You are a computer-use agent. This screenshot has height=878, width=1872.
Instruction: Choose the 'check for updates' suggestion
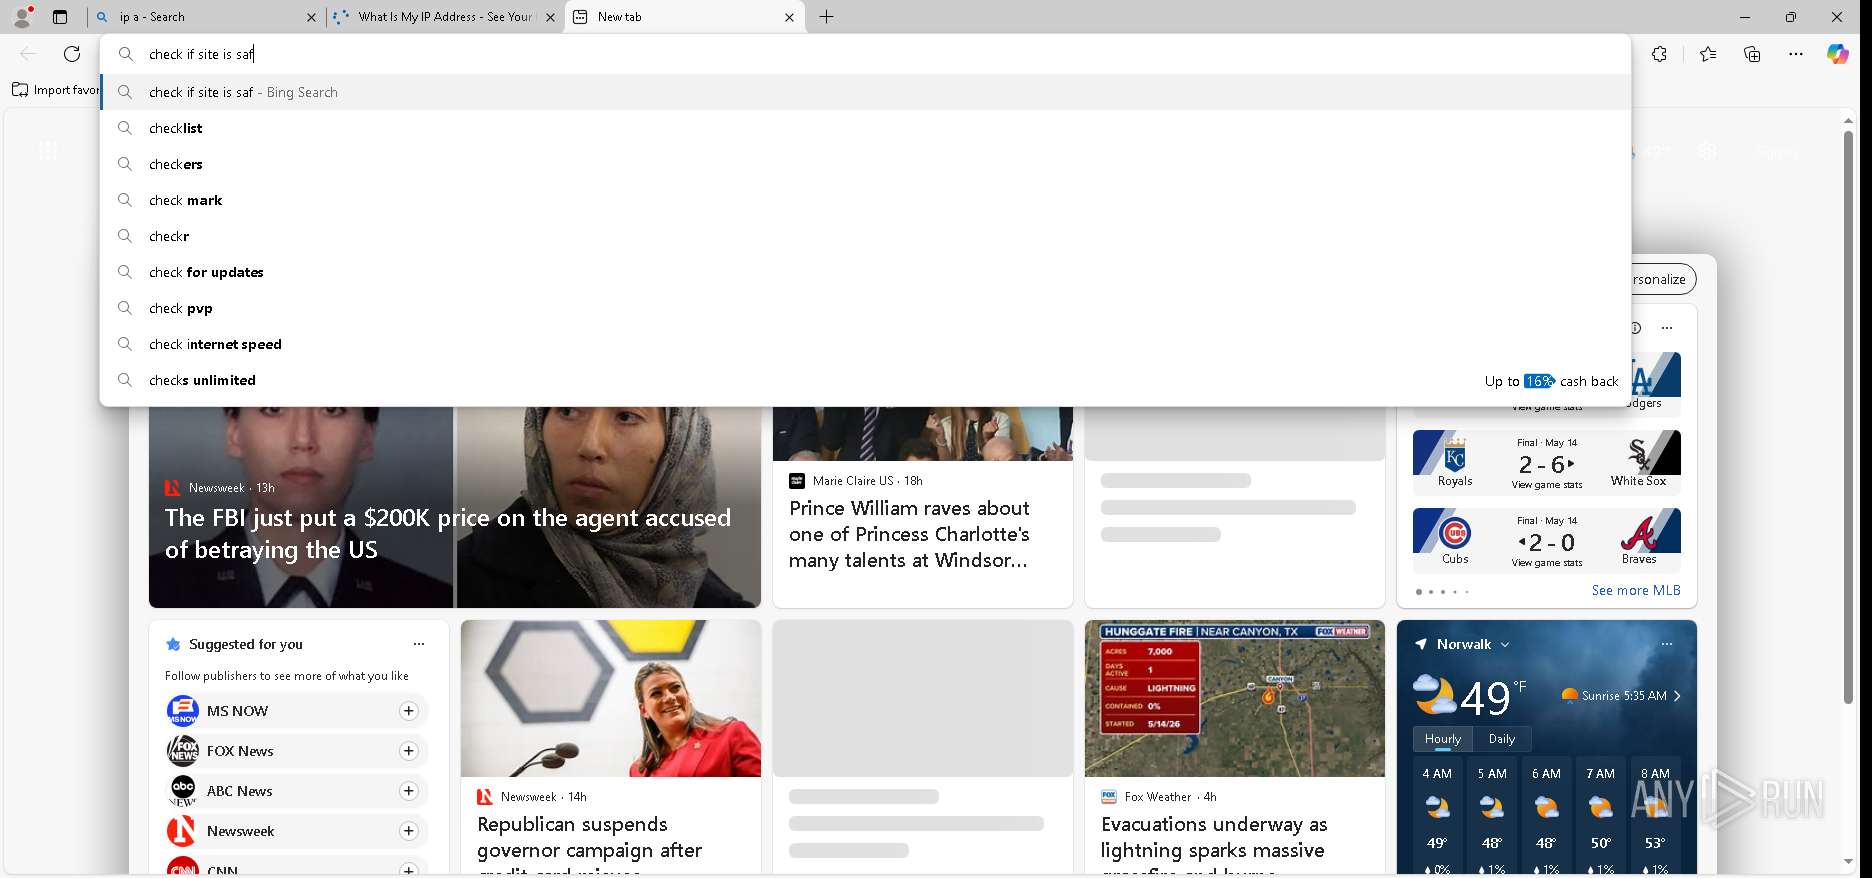coord(865,272)
